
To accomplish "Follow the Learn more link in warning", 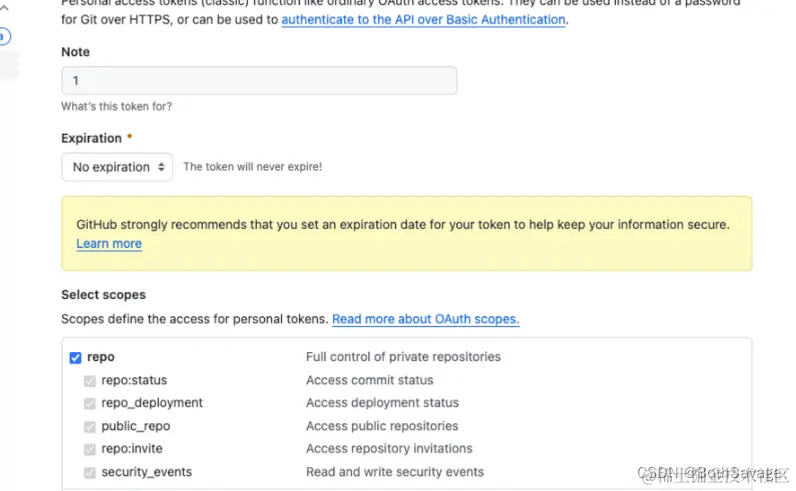I will (109, 244).
